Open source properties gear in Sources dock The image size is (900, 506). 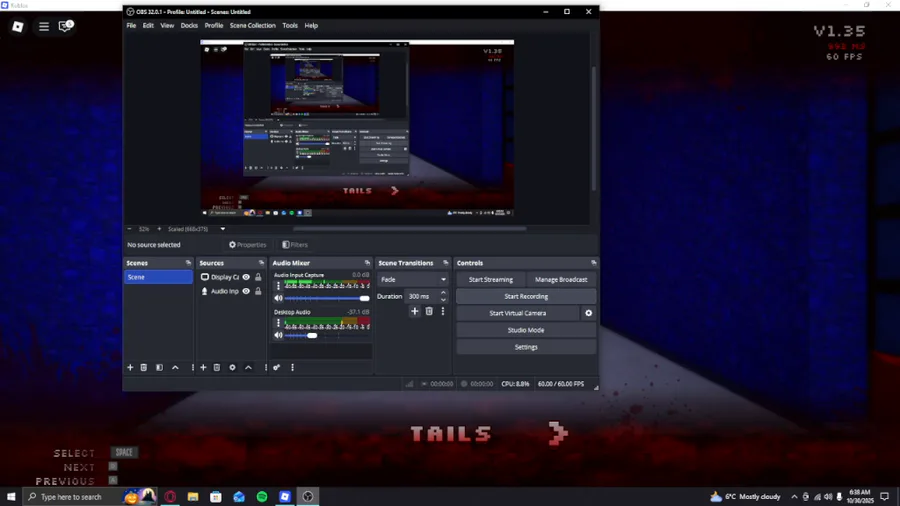pos(232,367)
